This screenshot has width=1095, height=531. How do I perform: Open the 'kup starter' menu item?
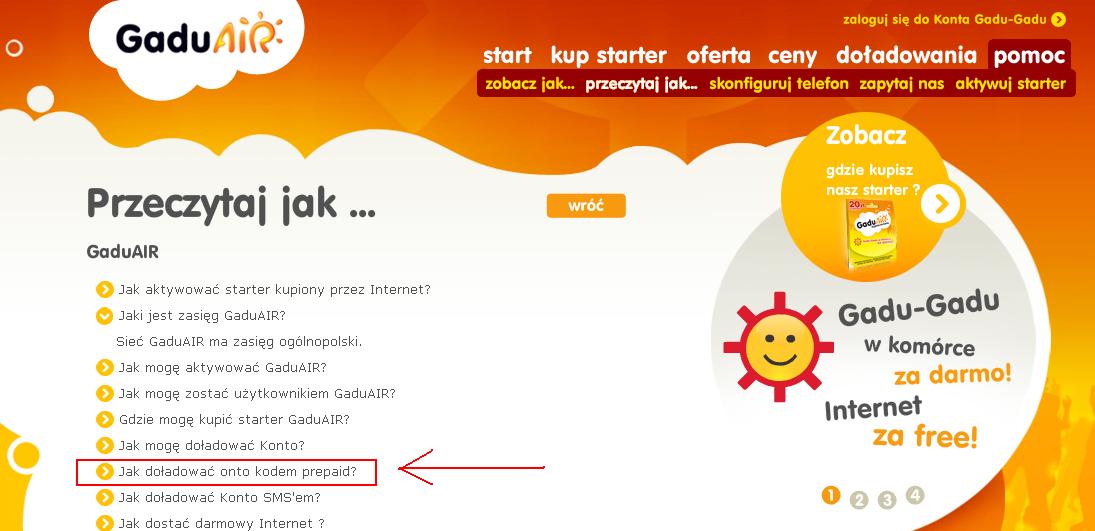pyautogui.click(x=608, y=55)
